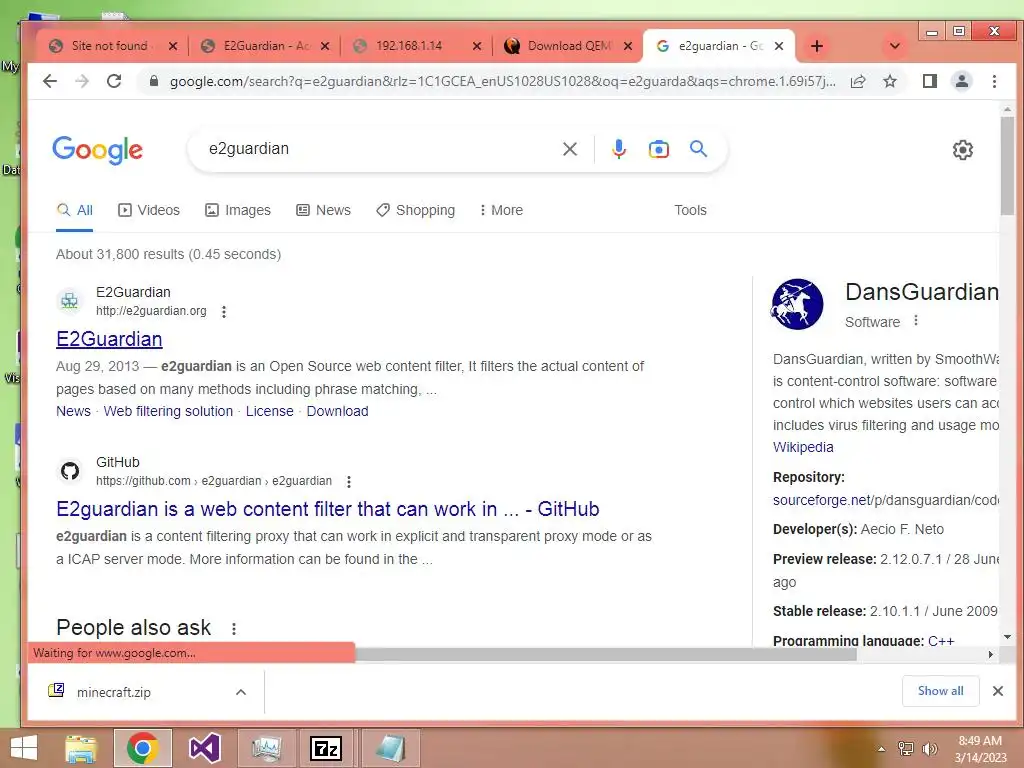Screen dimensions: 1024x768
Task: Open the E2Guardian result title link
Action: coord(109,339)
